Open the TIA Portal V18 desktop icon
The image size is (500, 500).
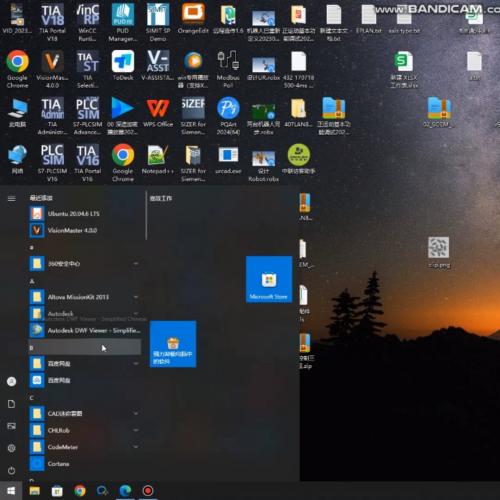click(x=52, y=22)
